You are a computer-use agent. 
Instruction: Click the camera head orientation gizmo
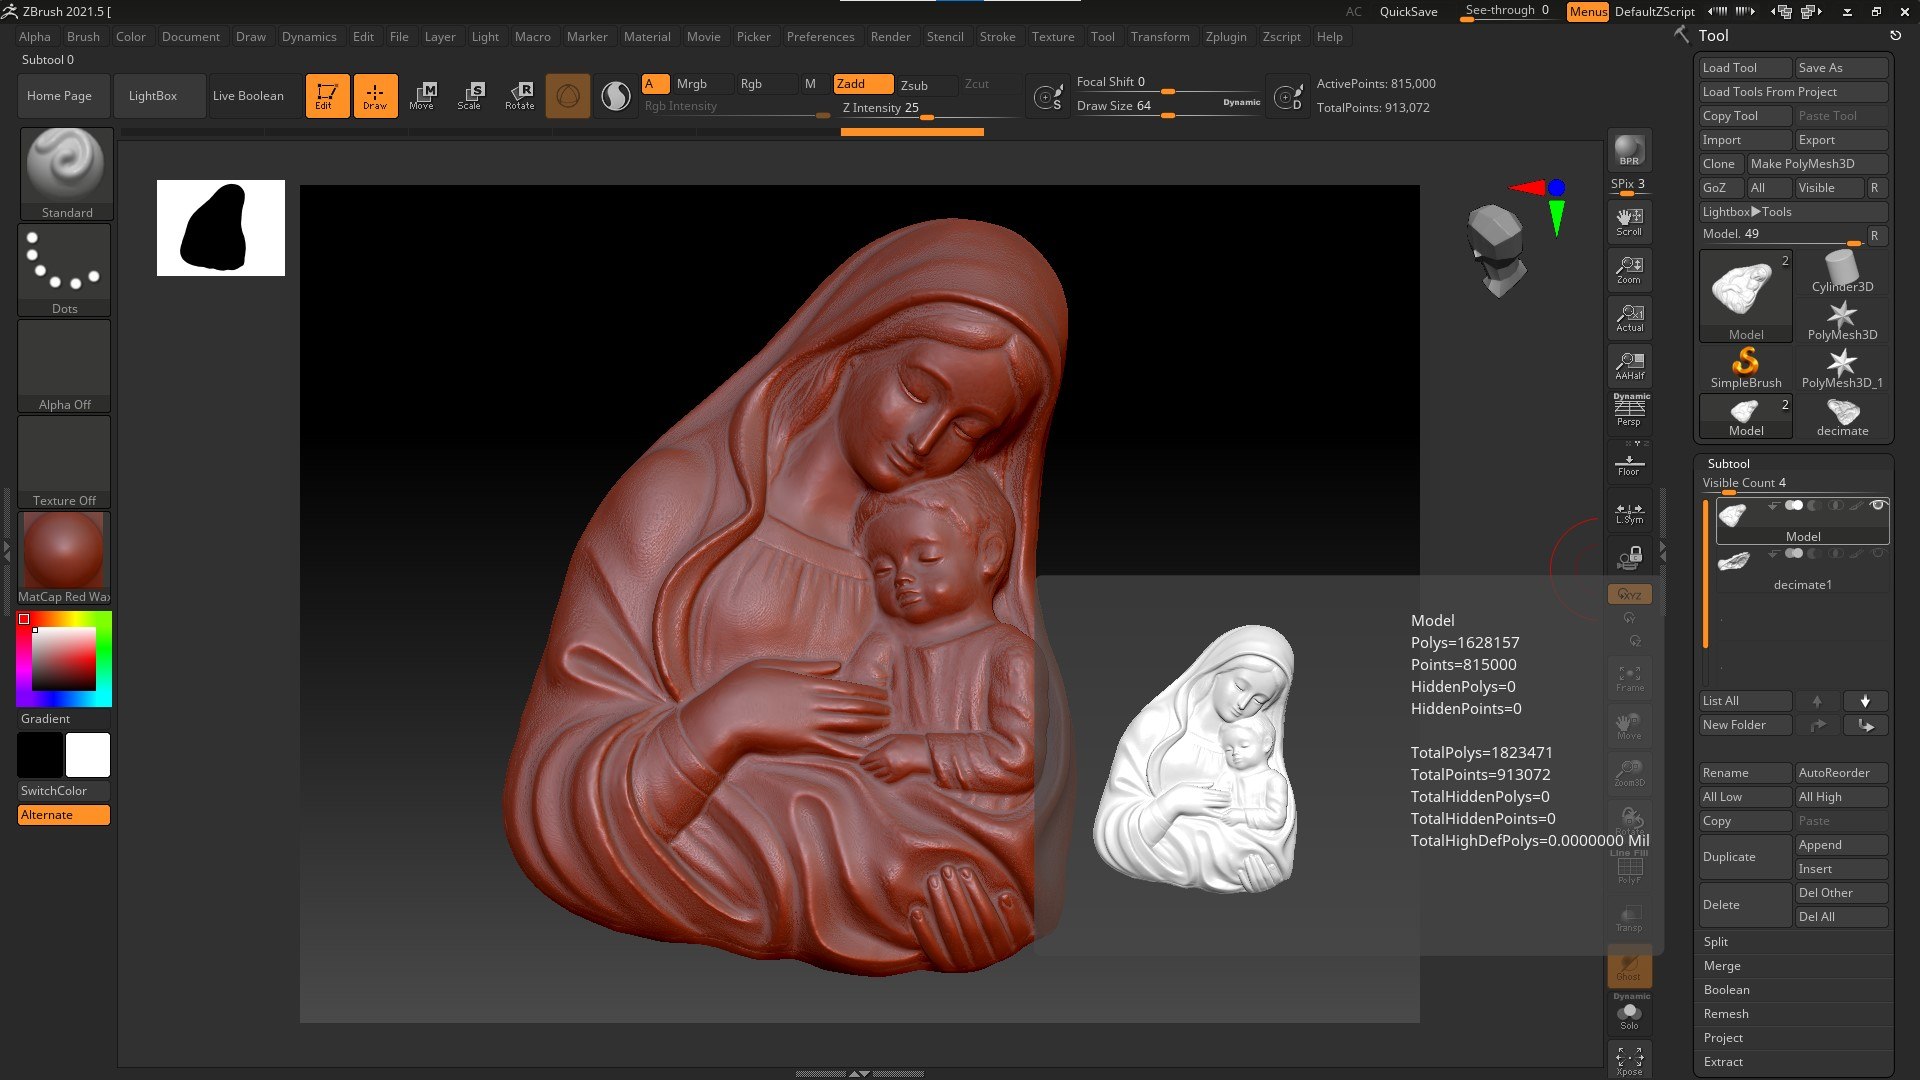point(1496,250)
